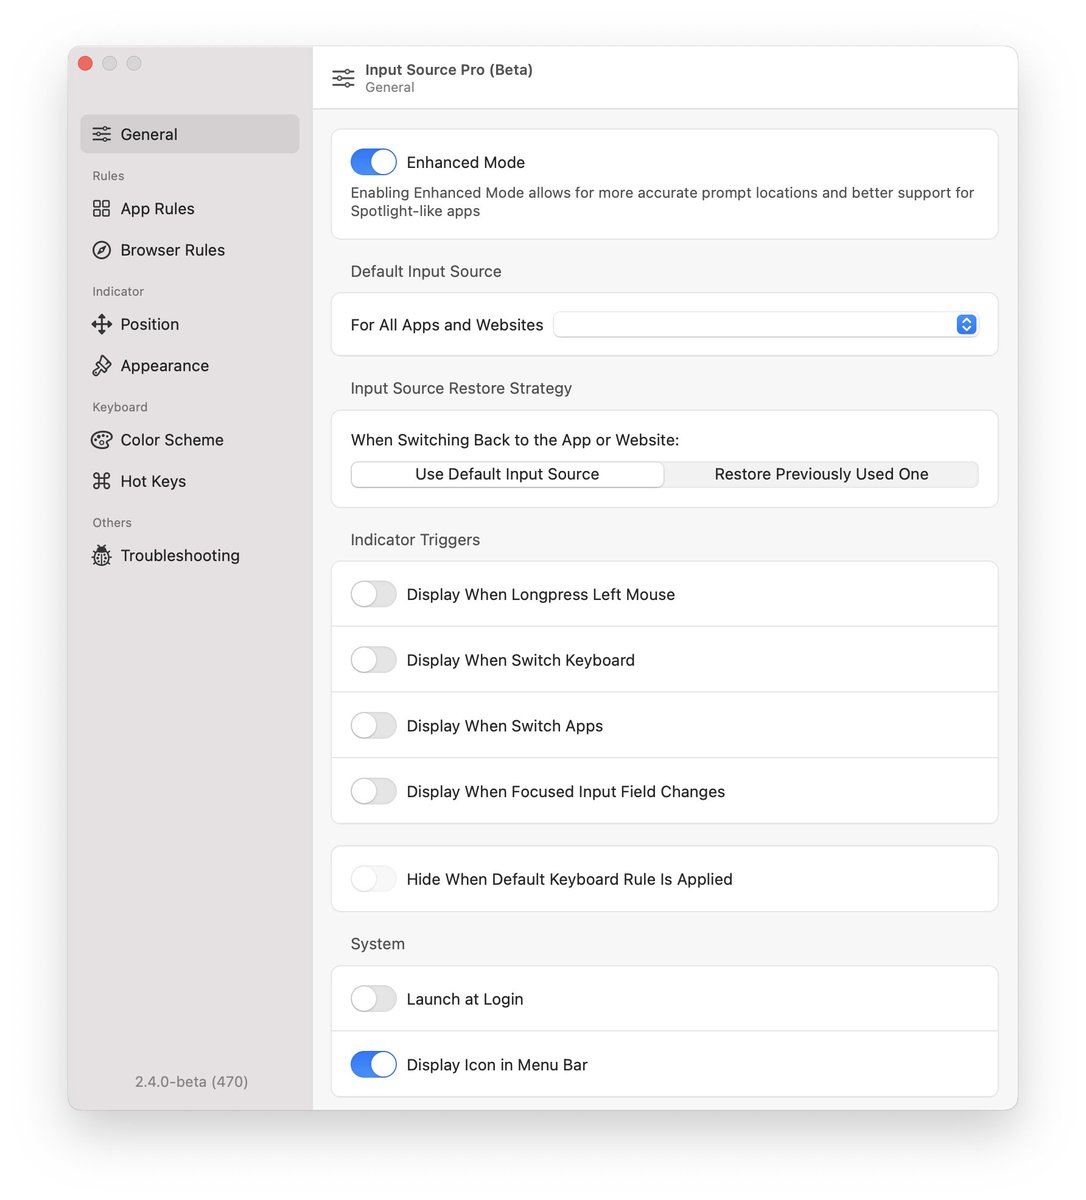Open the For All Apps and Websites dropdown

(766, 324)
